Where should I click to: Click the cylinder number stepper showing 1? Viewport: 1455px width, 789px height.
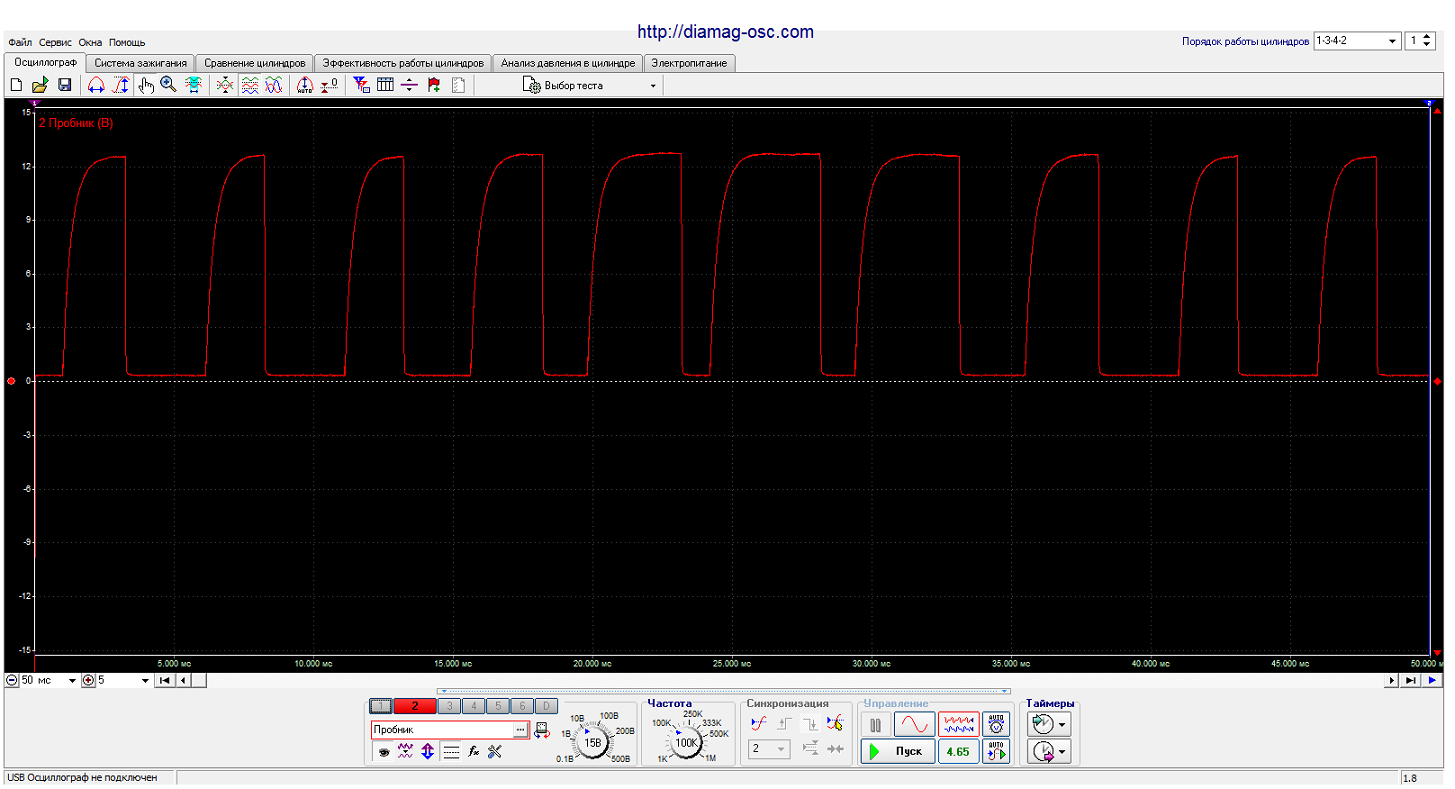point(1421,41)
